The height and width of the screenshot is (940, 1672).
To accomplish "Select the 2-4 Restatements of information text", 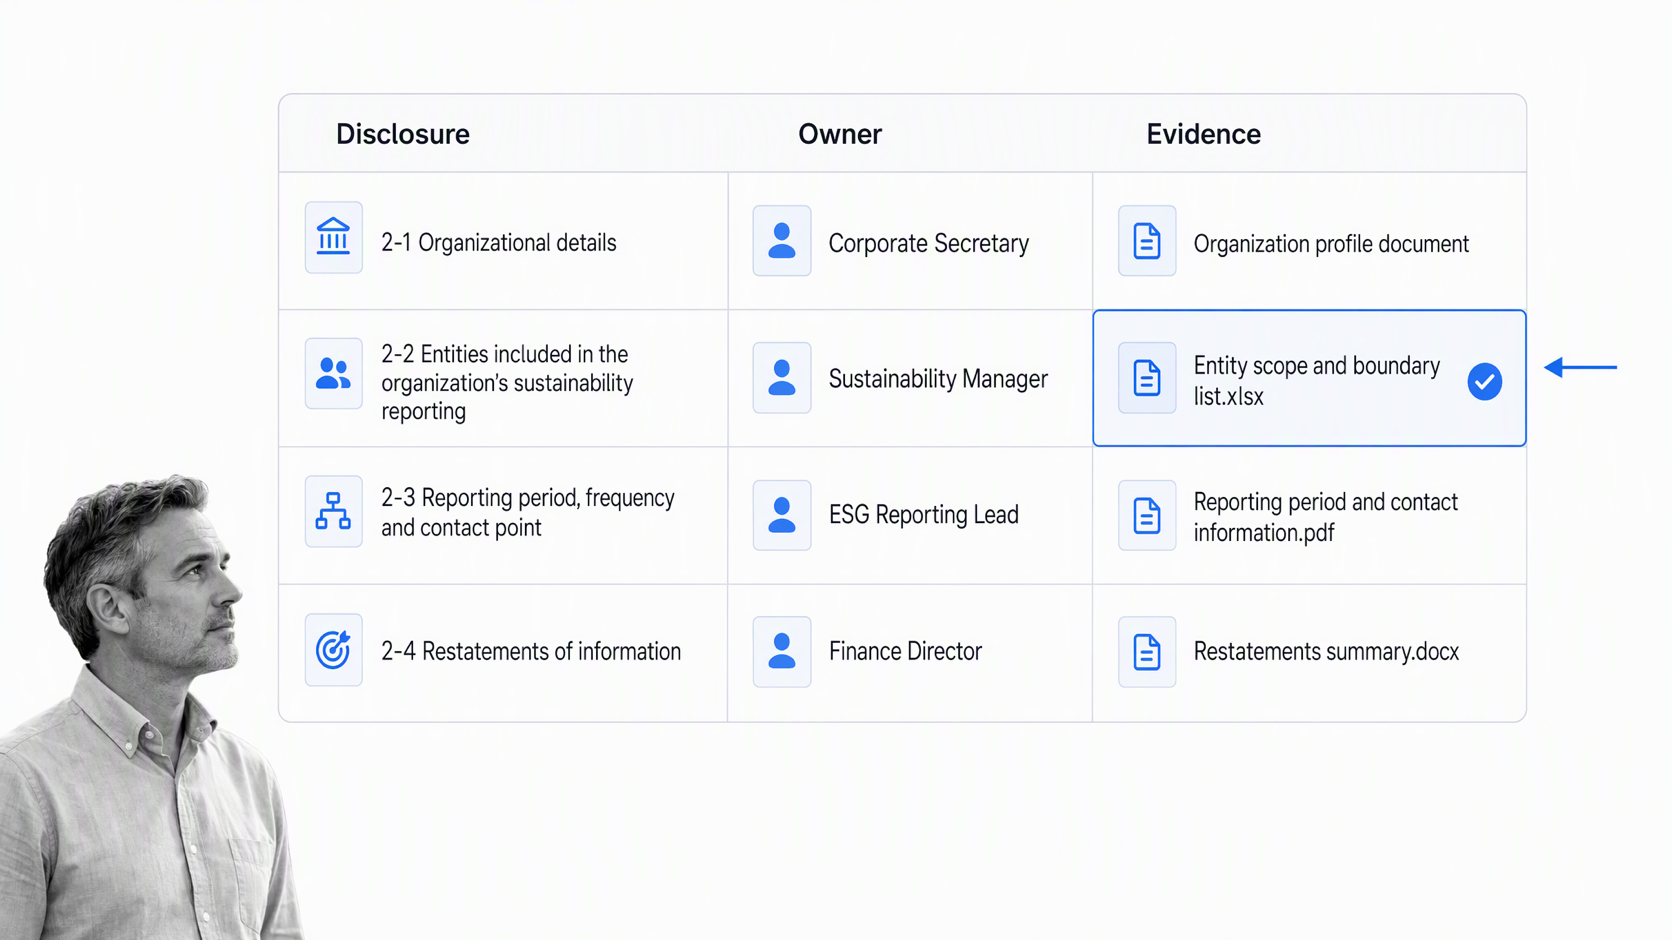I will [531, 651].
